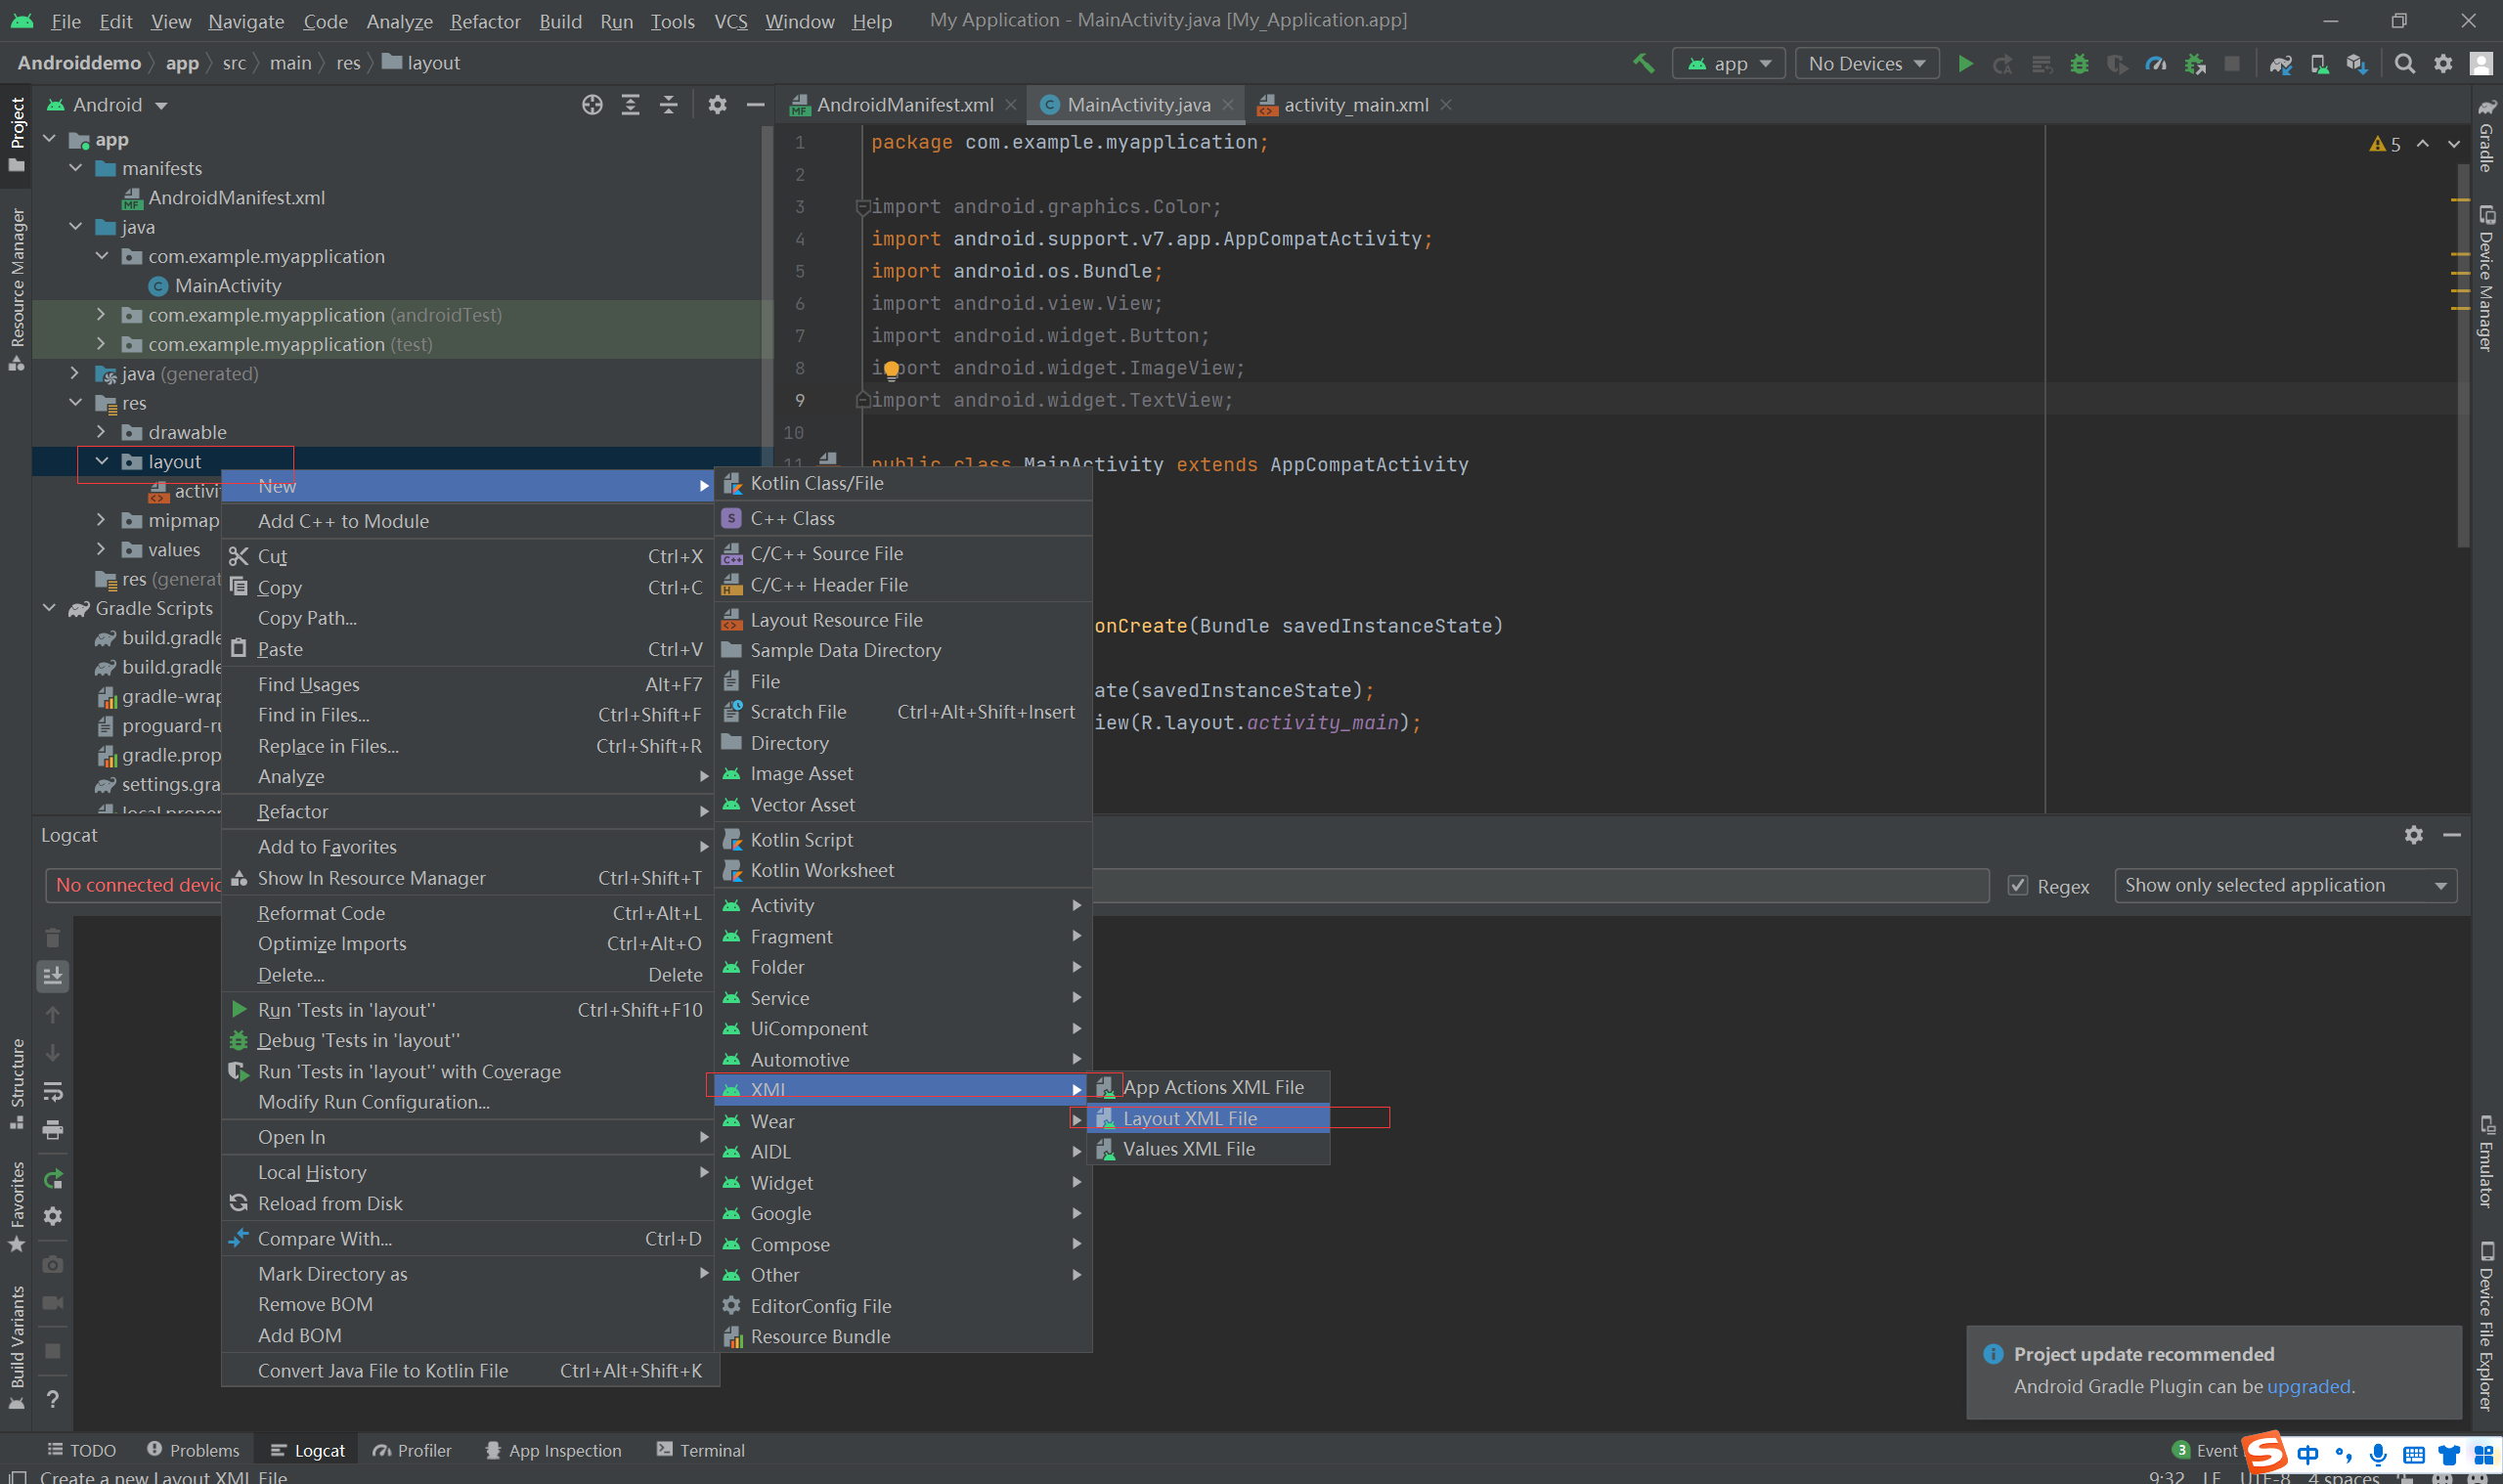Select Layout XML File menu entry
2503x1484 pixels.
[1189, 1118]
